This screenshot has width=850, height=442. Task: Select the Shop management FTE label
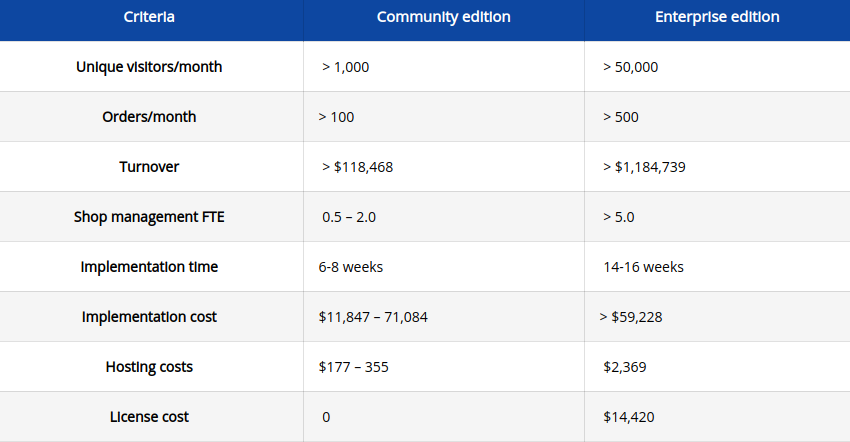tap(149, 217)
